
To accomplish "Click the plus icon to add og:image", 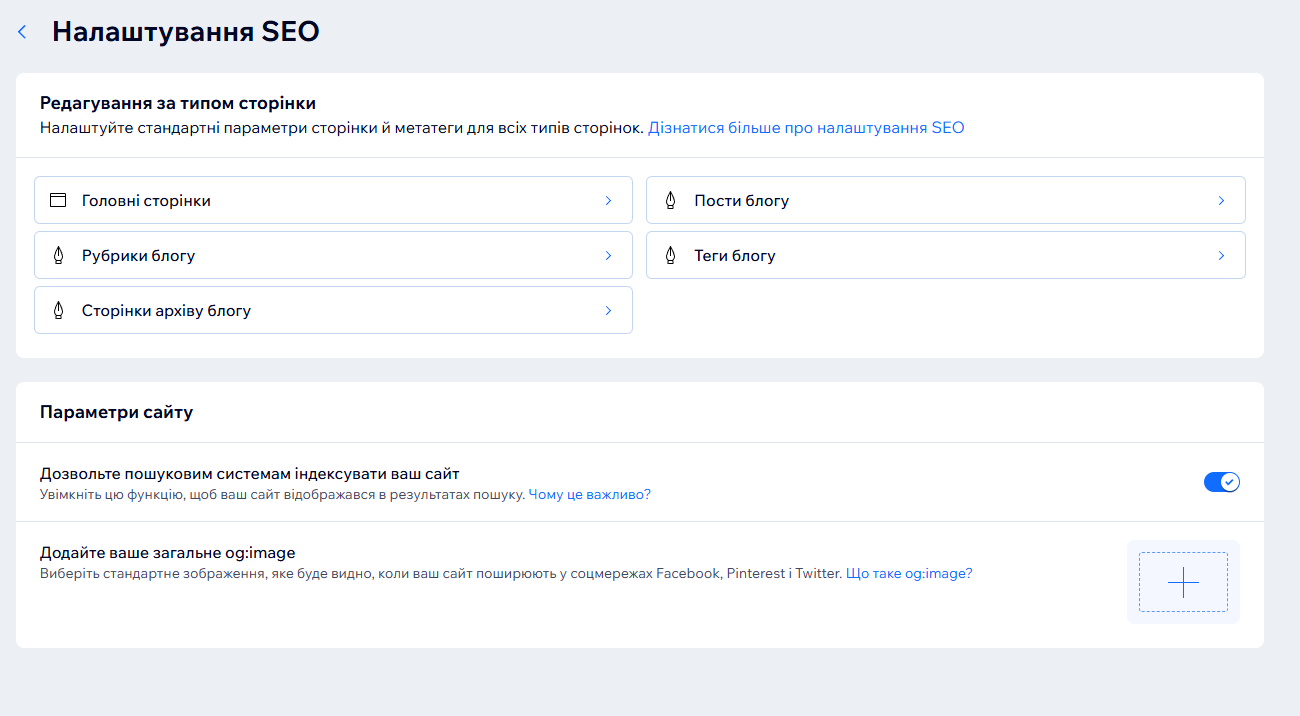I will coord(1183,582).
